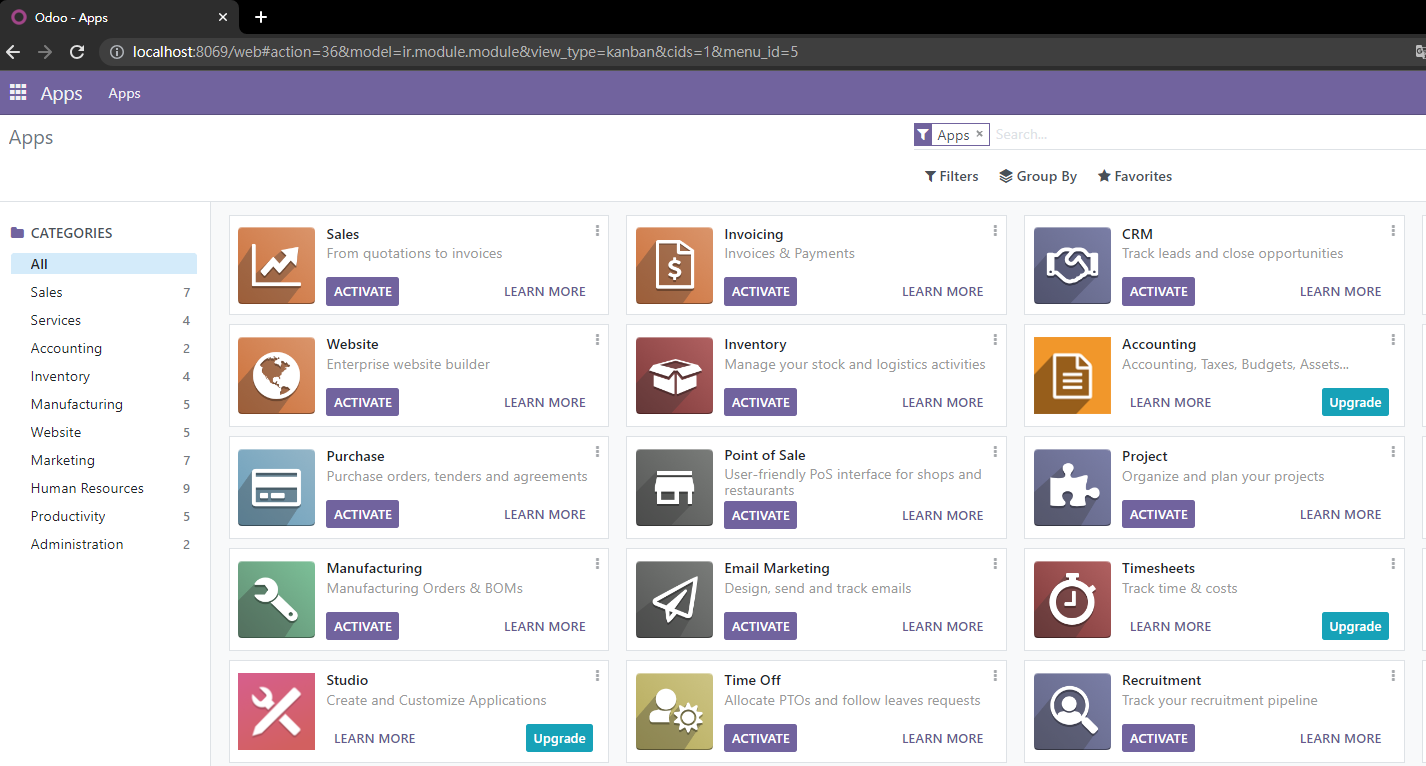Open the CRM card kebab menu
The image size is (1426, 766).
click(1393, 231)
